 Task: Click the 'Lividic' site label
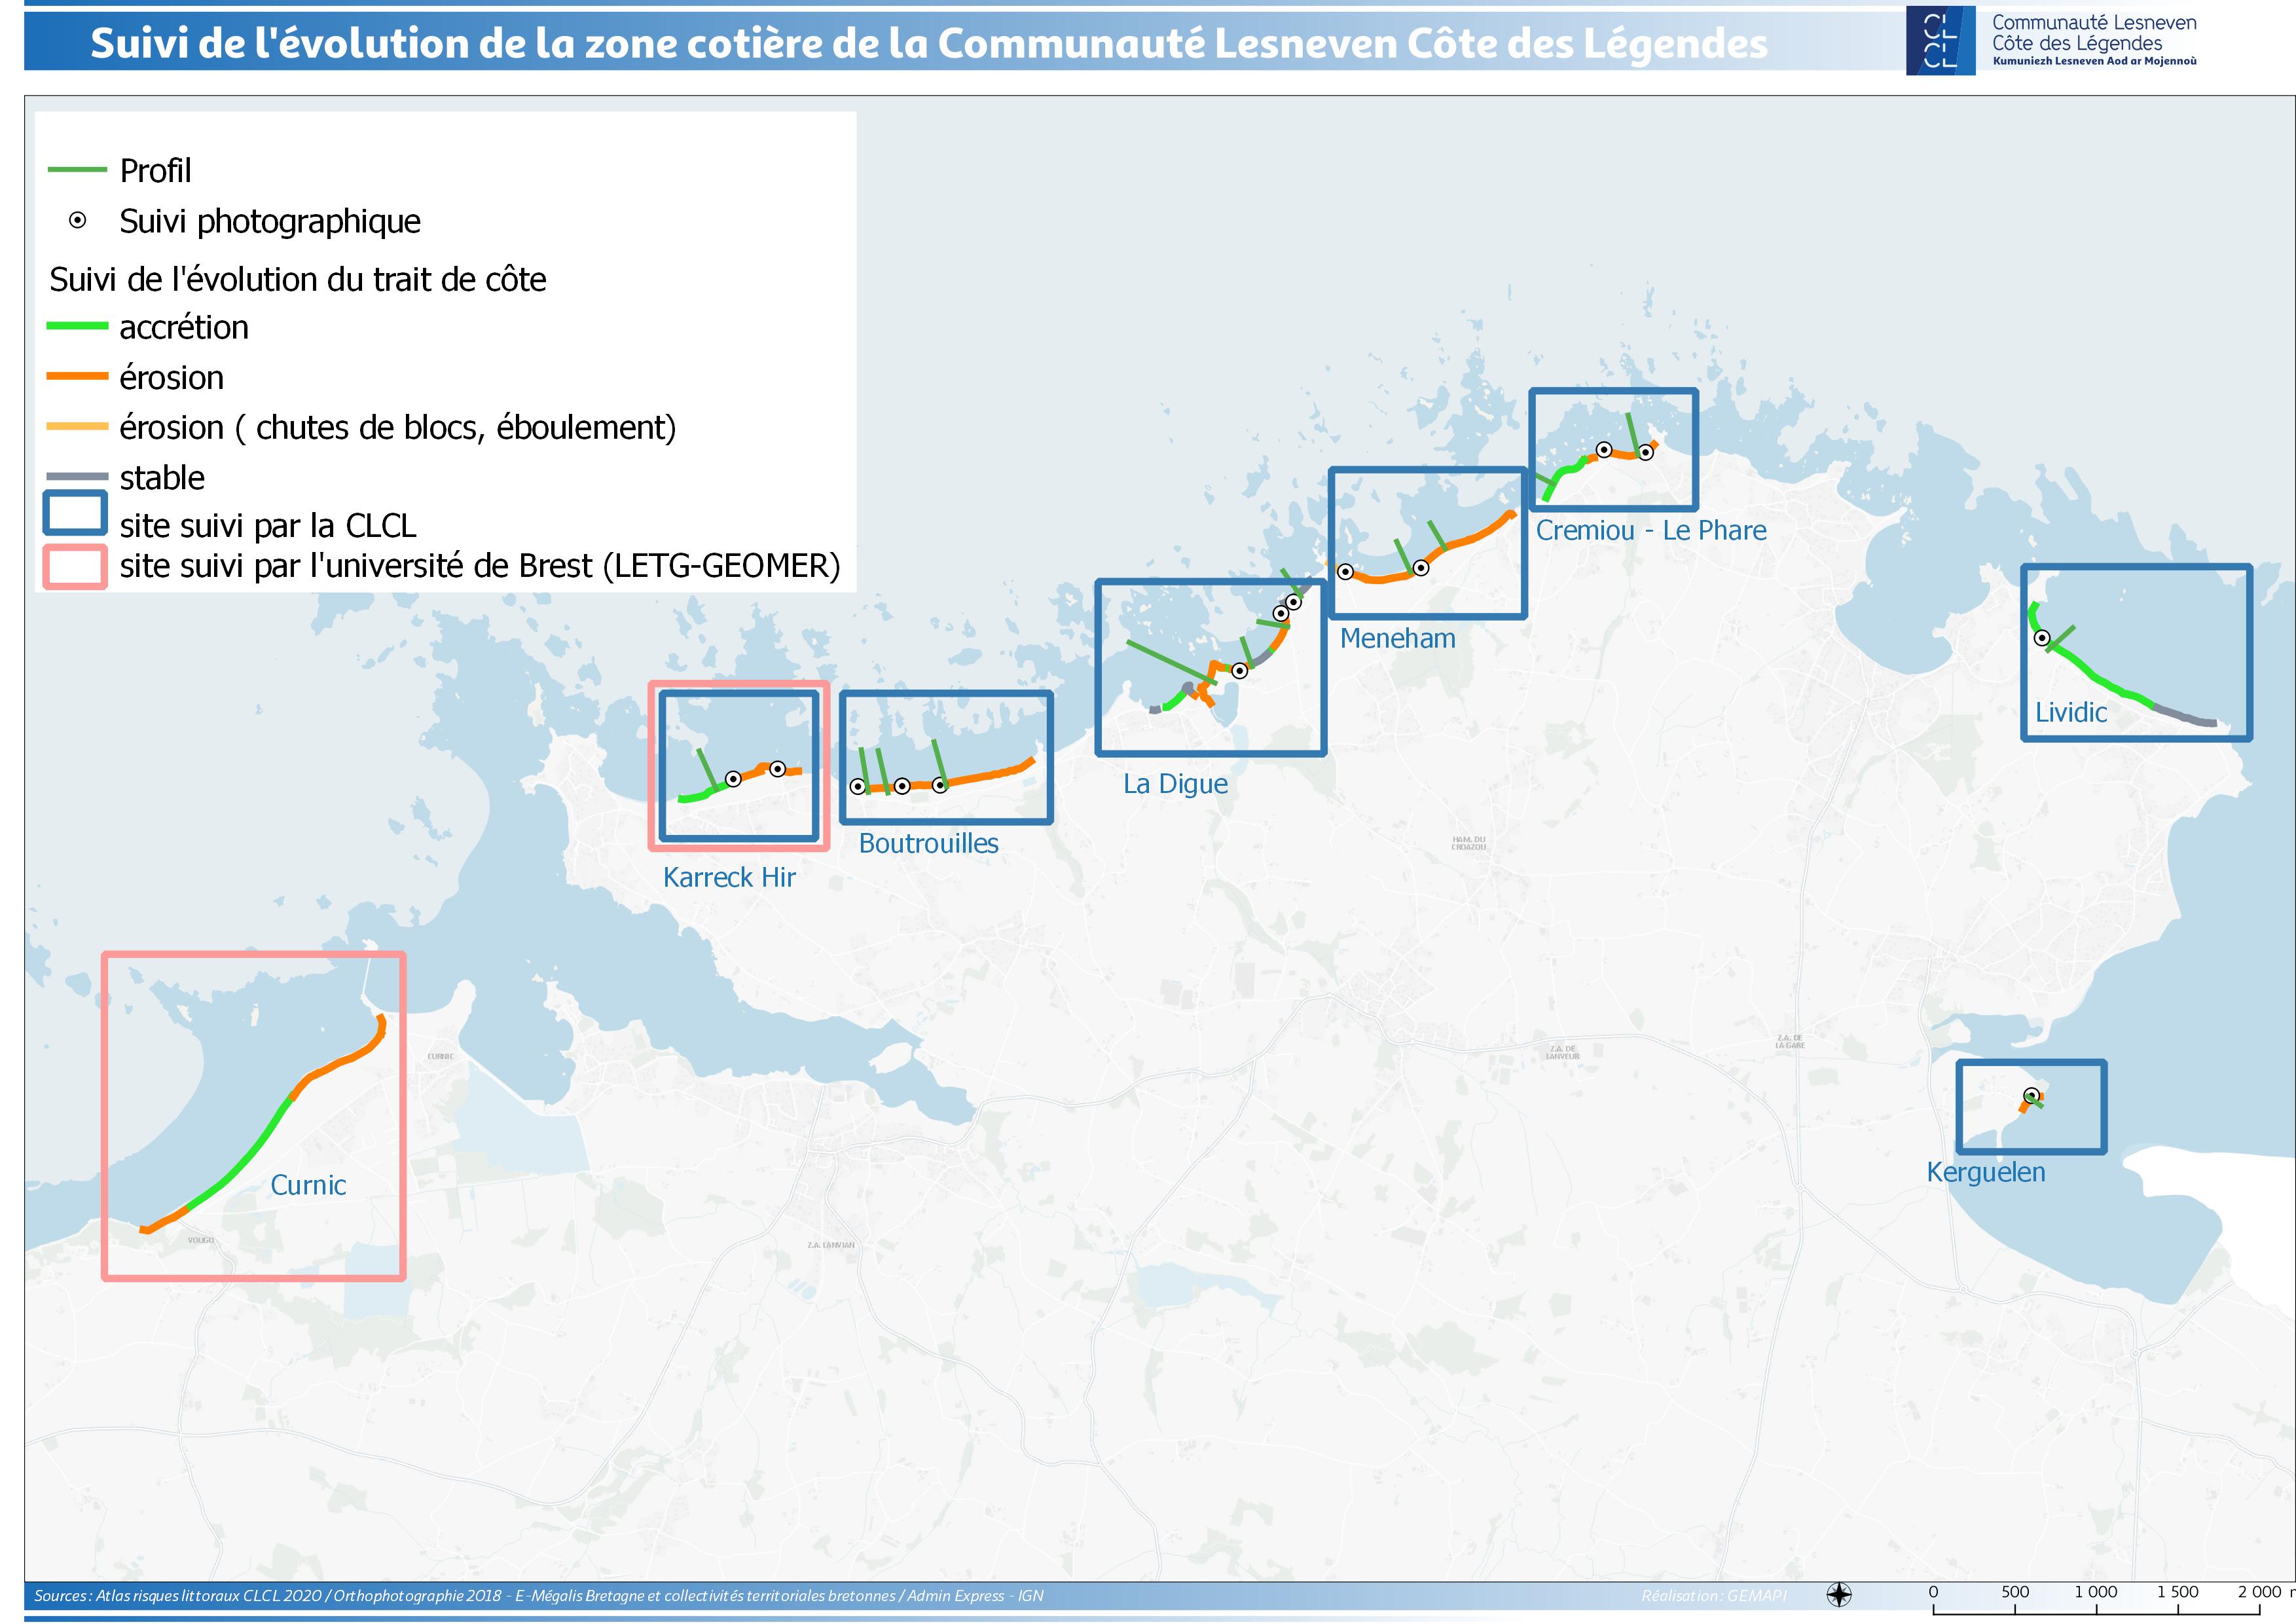point(2071,712)
